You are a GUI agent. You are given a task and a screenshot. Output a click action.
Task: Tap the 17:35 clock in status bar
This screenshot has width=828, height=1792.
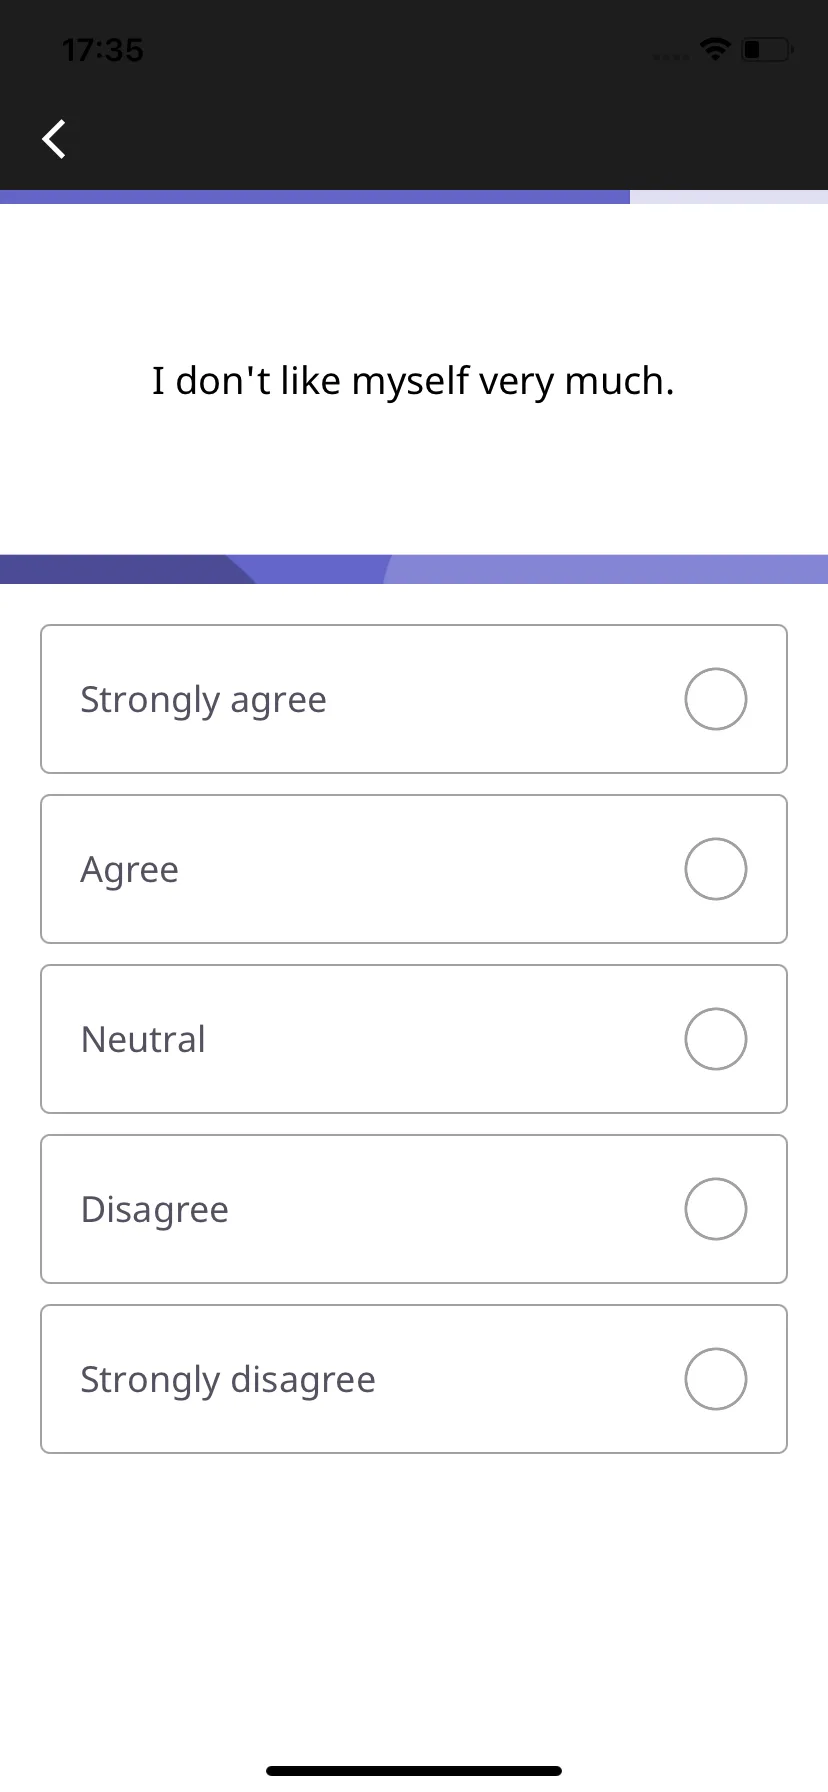[x=102, y=50]
